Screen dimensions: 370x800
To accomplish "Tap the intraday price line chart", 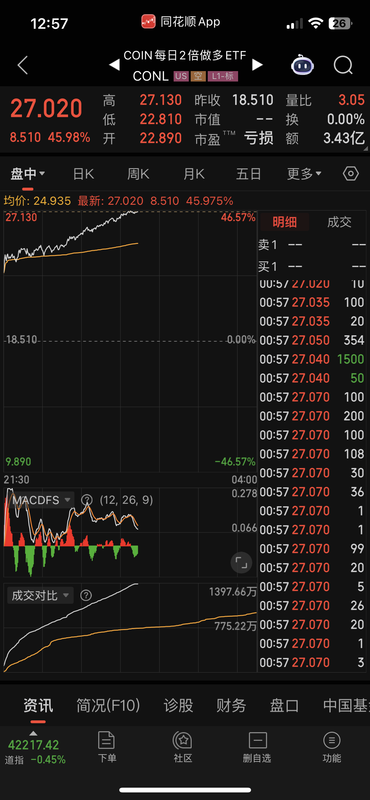I will point(130,340).
